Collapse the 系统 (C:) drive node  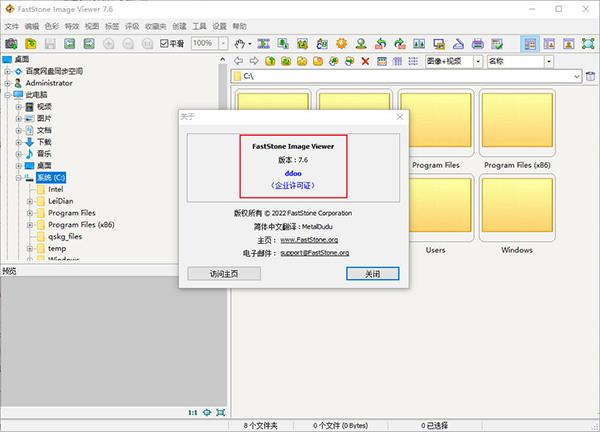17,177
